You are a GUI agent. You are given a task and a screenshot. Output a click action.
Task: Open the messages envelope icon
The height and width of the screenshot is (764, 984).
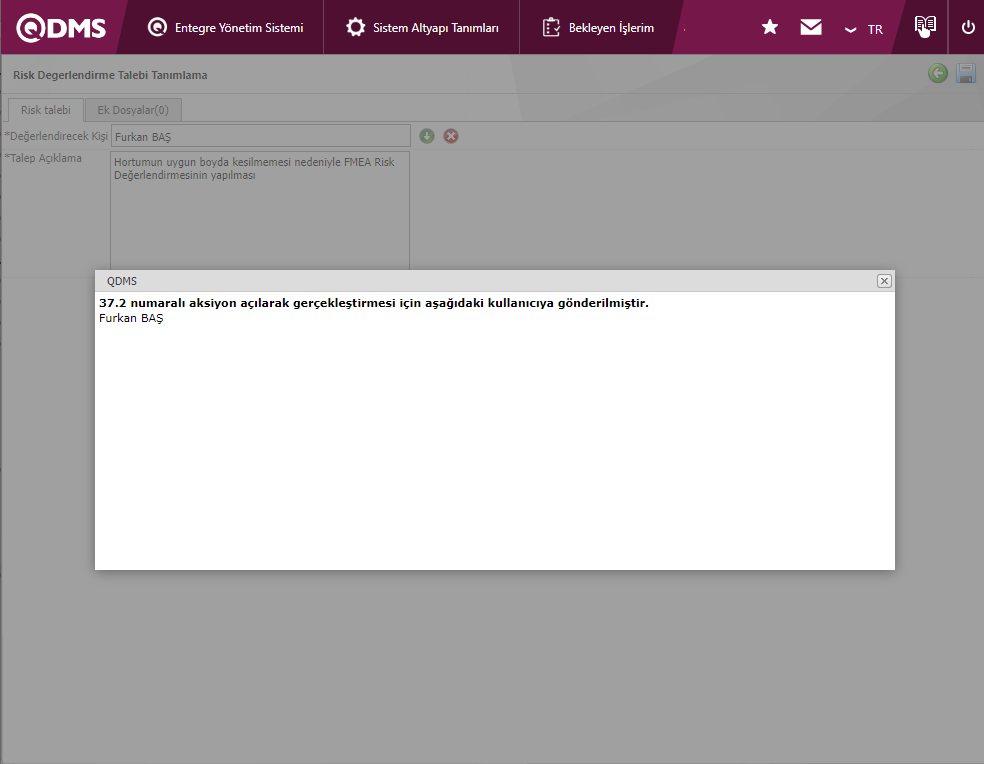tap(811, 27)
